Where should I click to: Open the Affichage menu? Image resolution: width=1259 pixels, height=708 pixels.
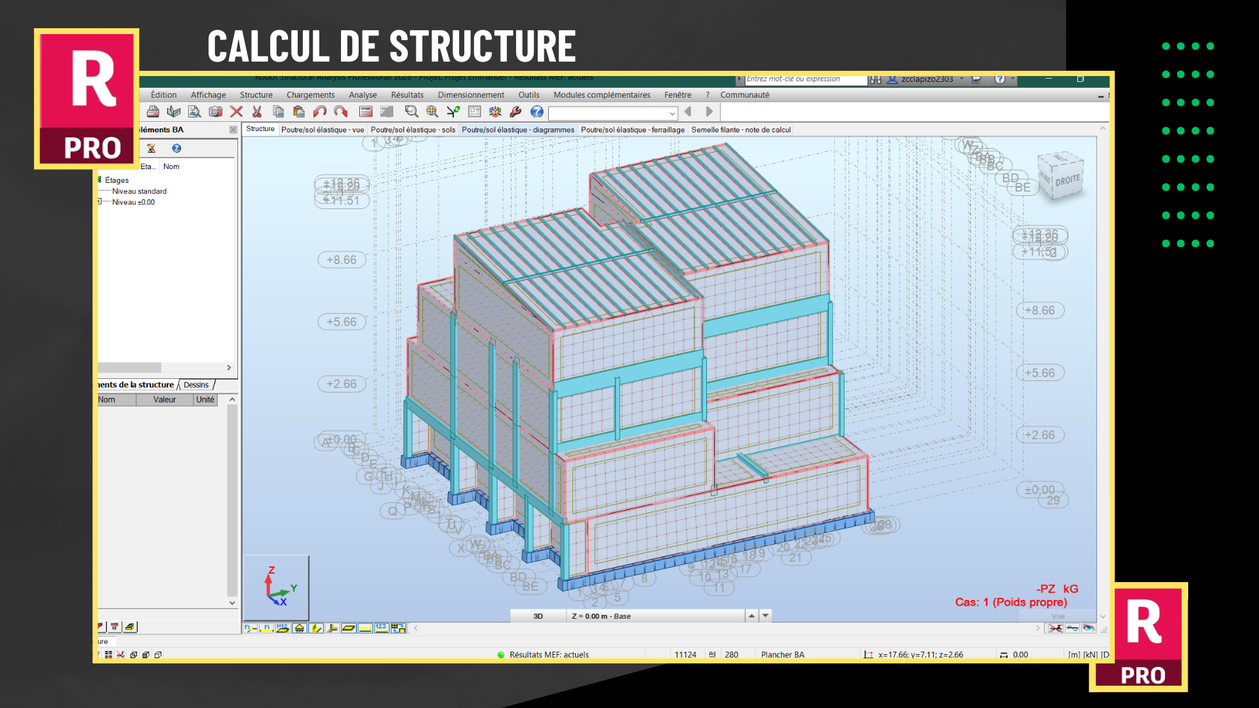click(x=208, y=95)
